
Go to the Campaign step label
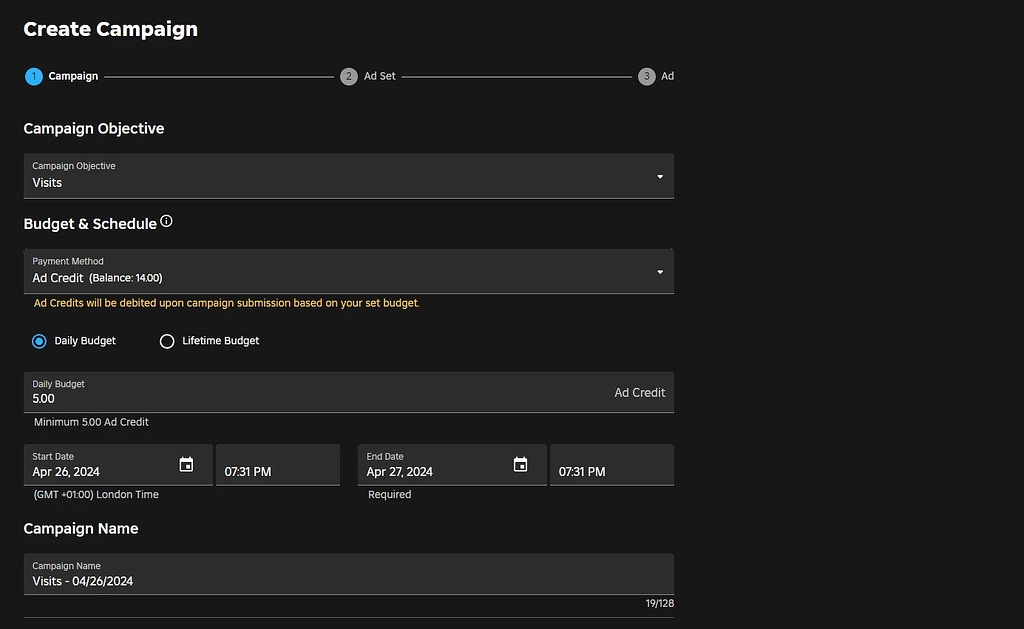click(x=73, y=76)
